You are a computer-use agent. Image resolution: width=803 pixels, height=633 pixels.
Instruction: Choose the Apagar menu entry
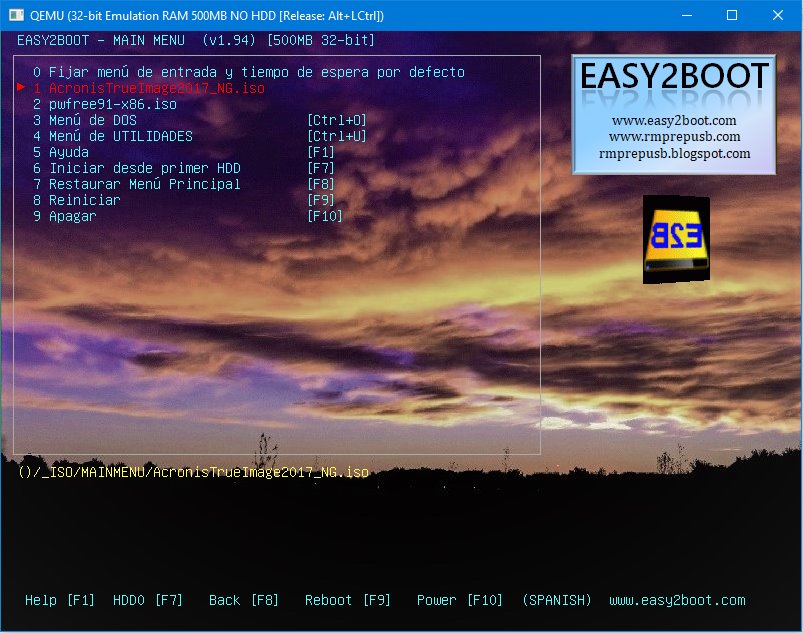(x=65, y=216)
